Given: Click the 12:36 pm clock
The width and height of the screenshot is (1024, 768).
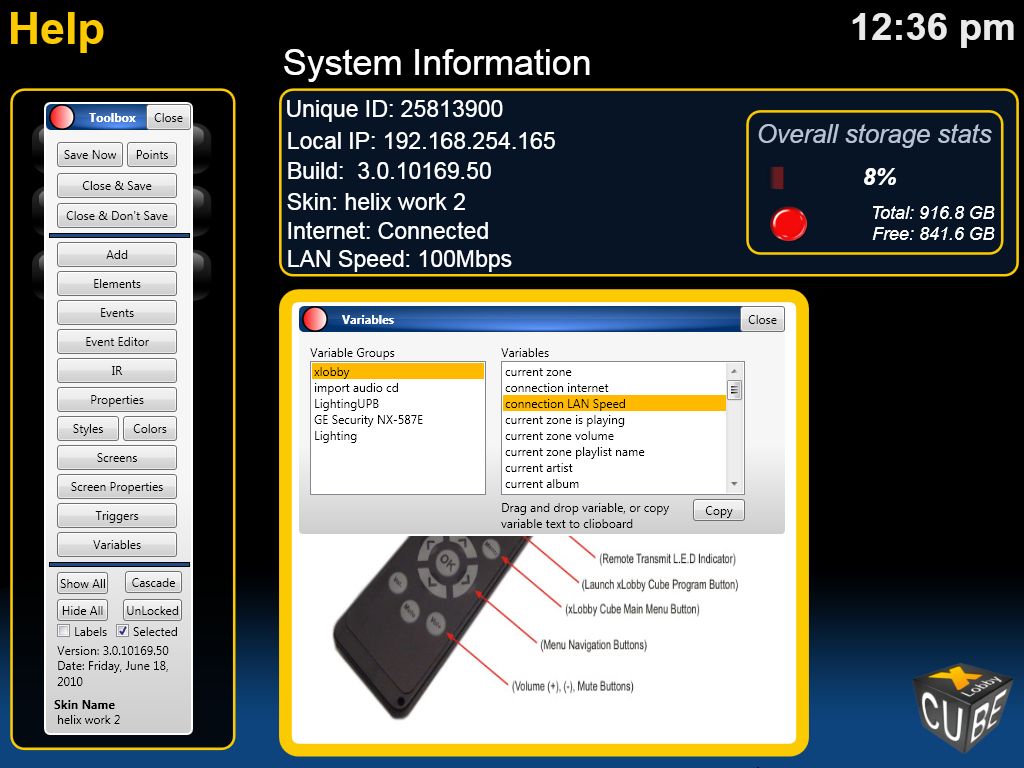Looking at the screenshot, I should (933, 28).
